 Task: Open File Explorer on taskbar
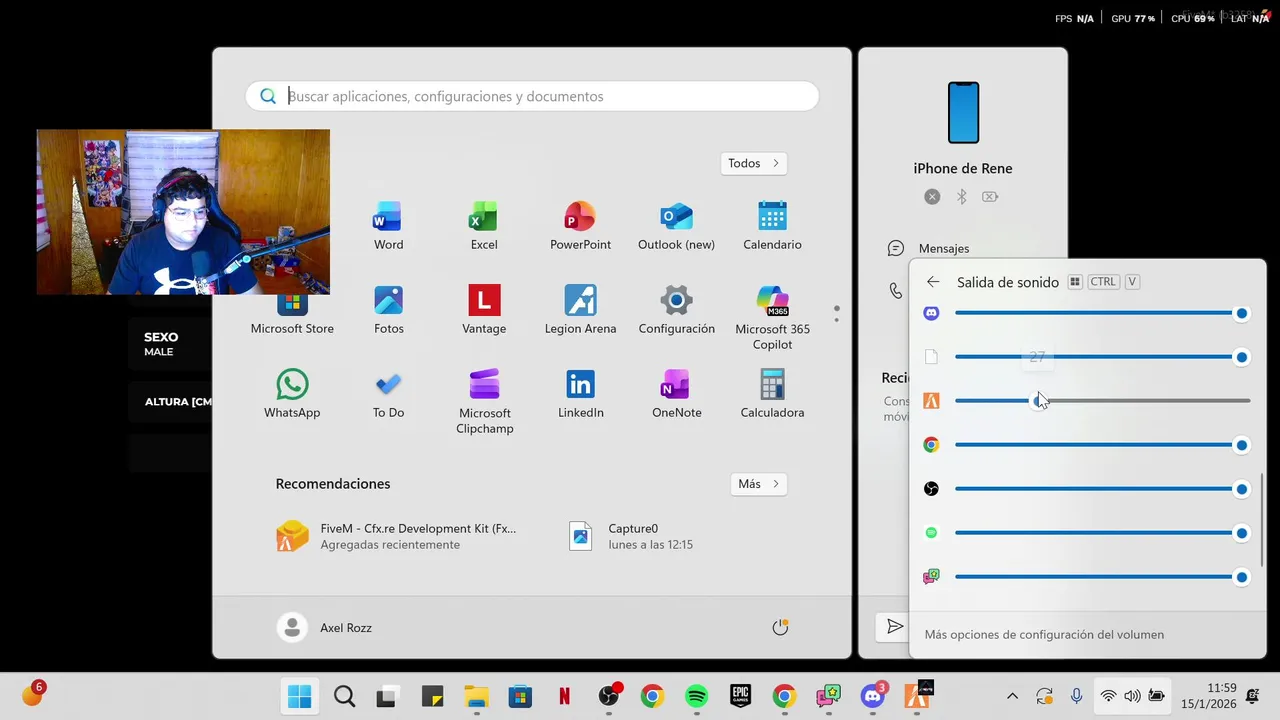point(476,696)
